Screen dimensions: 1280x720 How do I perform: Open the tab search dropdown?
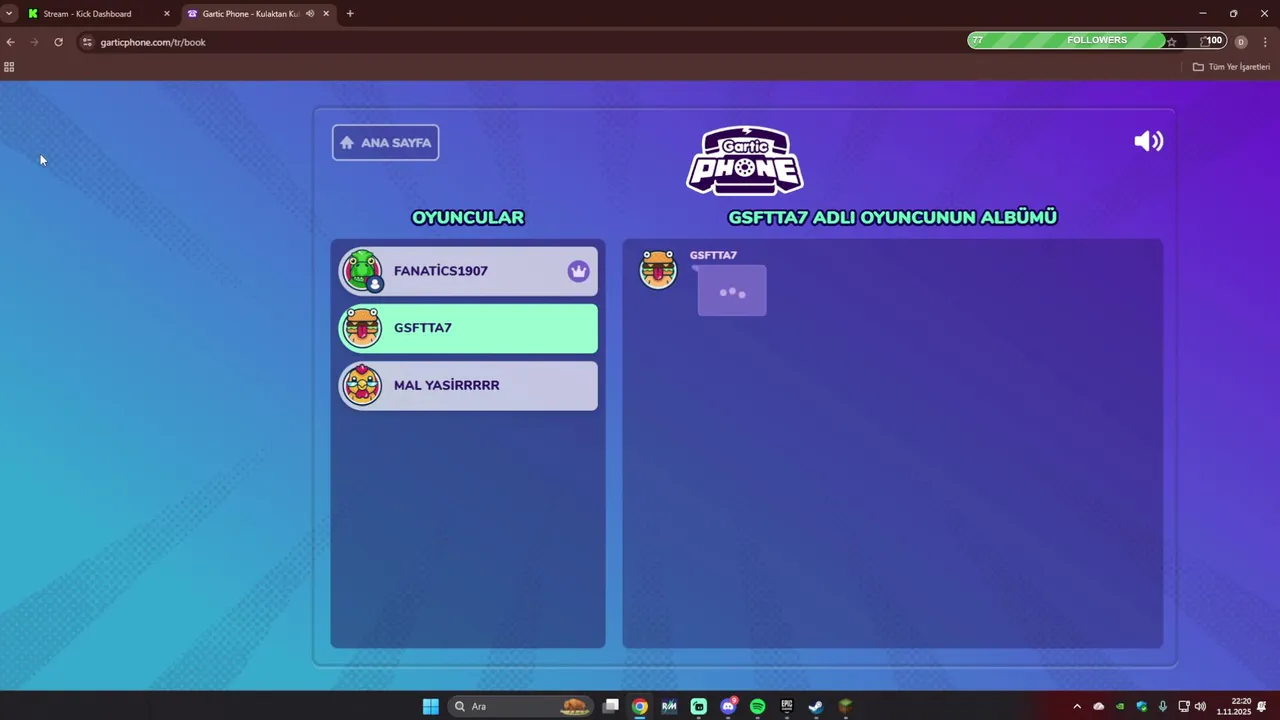point(9,14)
